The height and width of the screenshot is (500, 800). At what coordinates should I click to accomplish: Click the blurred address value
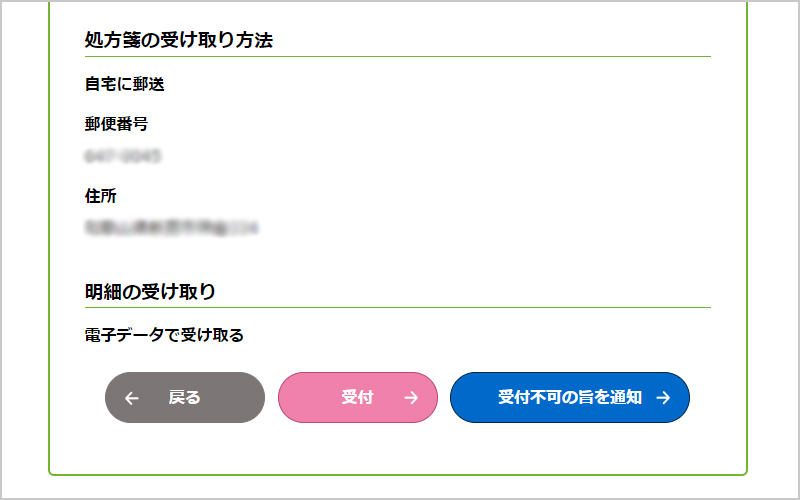(x=171, y=228)
